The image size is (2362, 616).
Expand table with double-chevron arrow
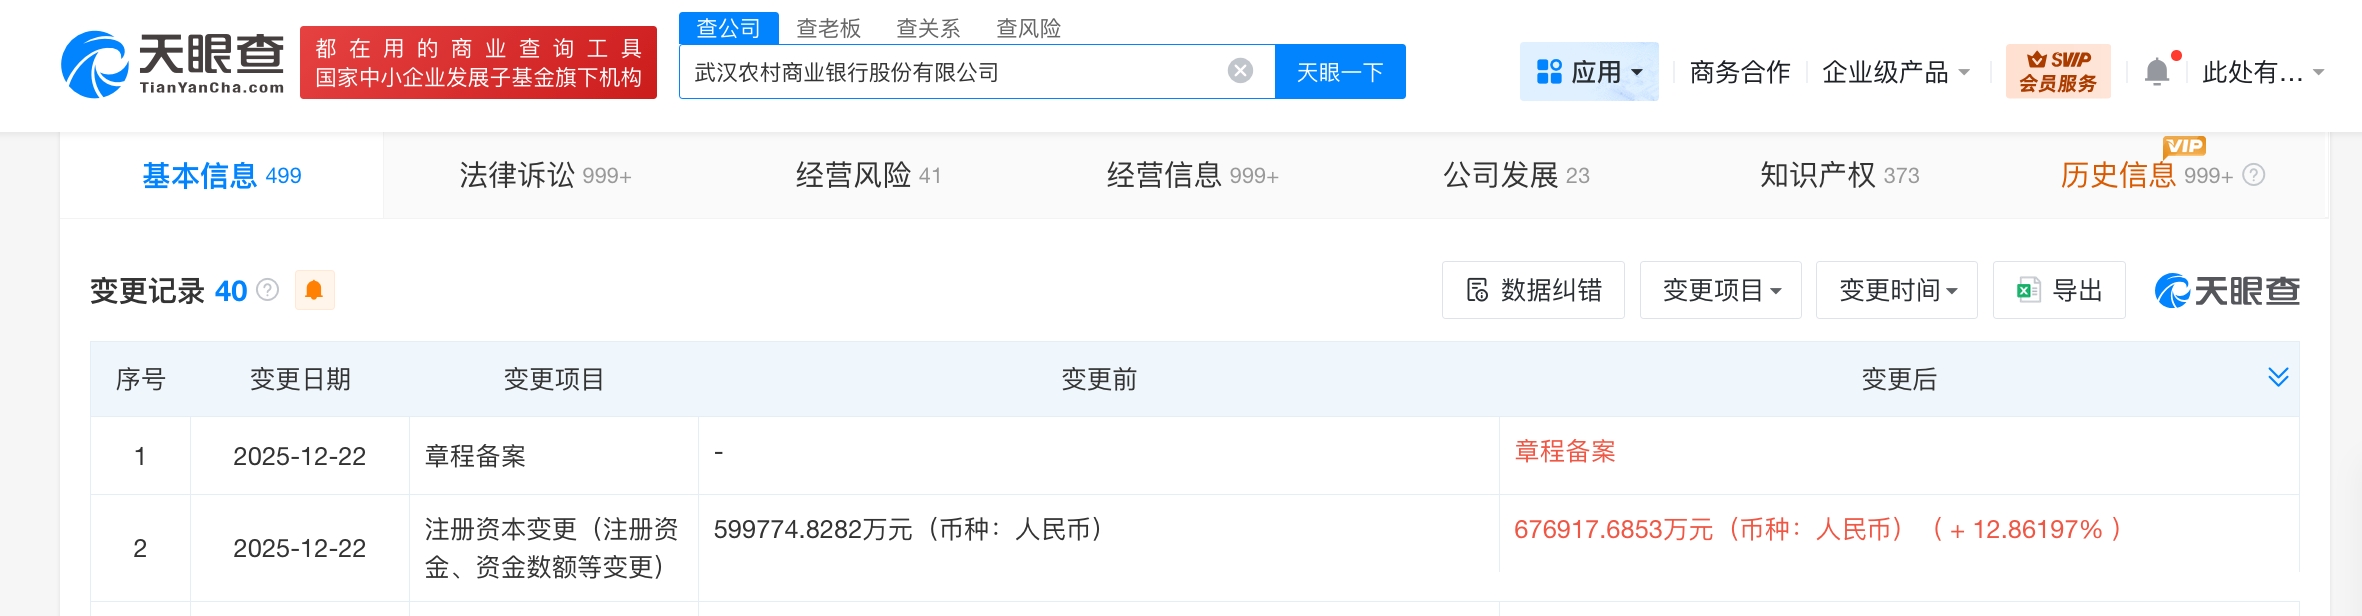pyautogui.click(x=2278, y=377)
